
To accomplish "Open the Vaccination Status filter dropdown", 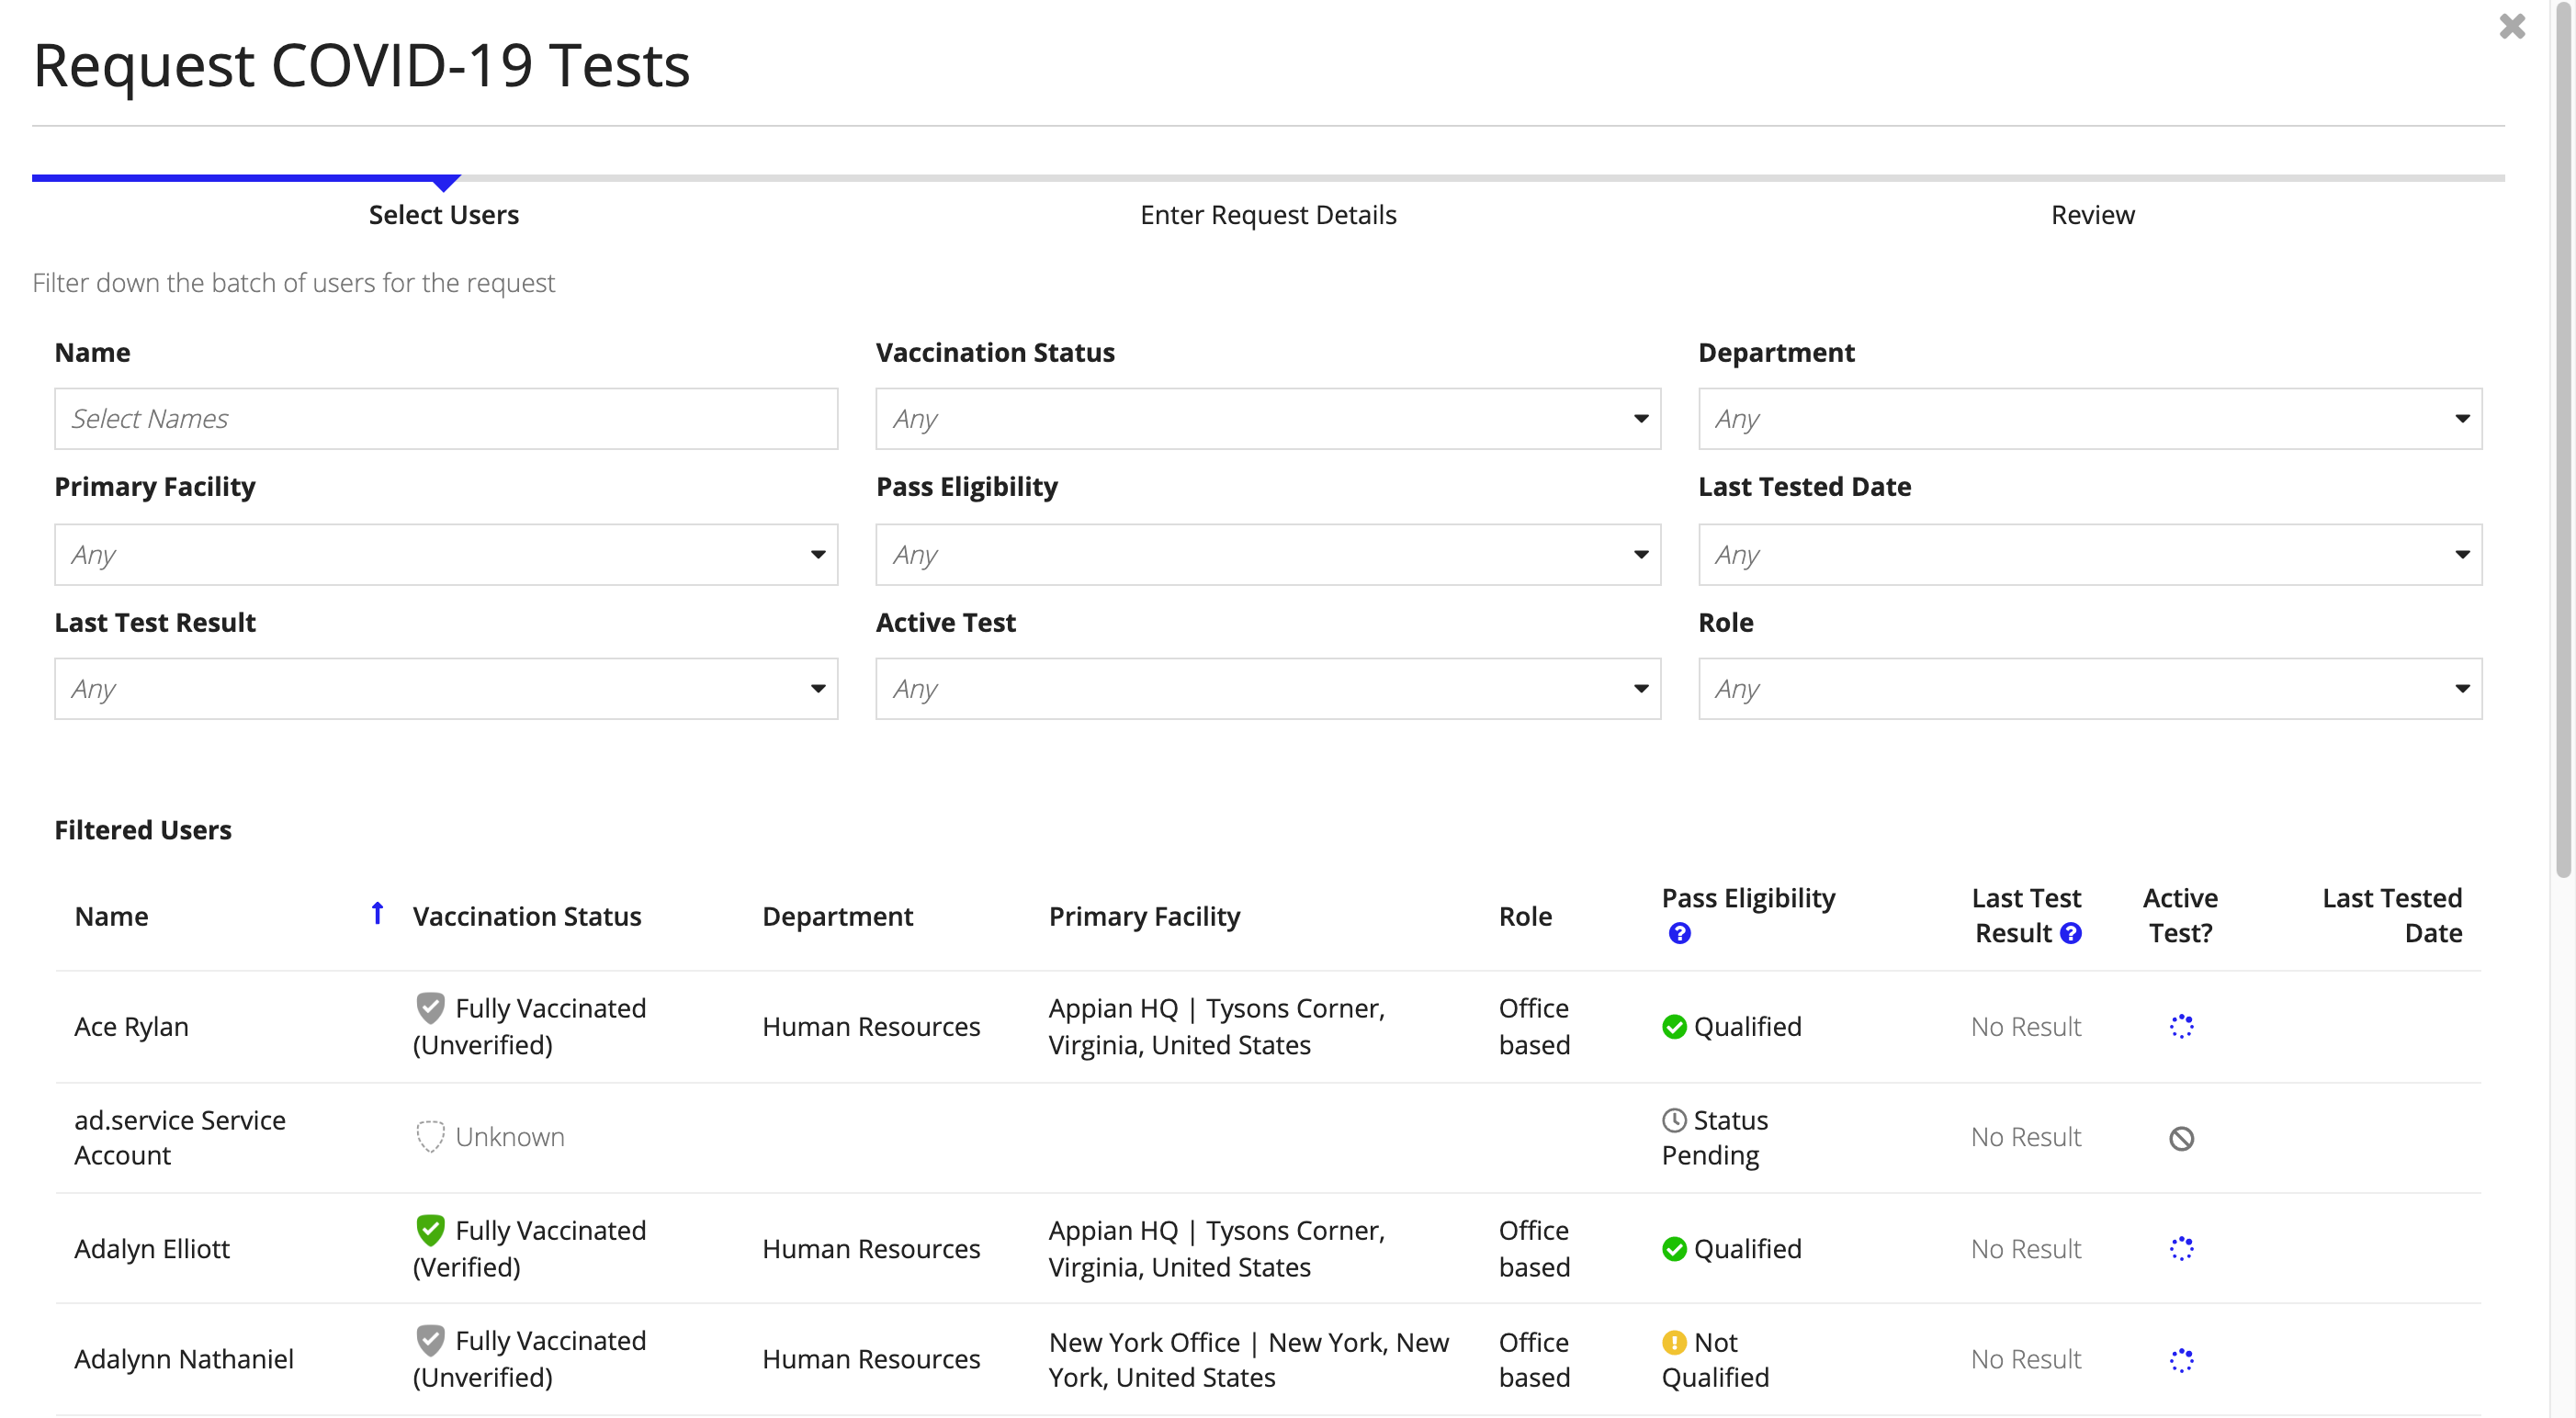I will [1267, 418].
